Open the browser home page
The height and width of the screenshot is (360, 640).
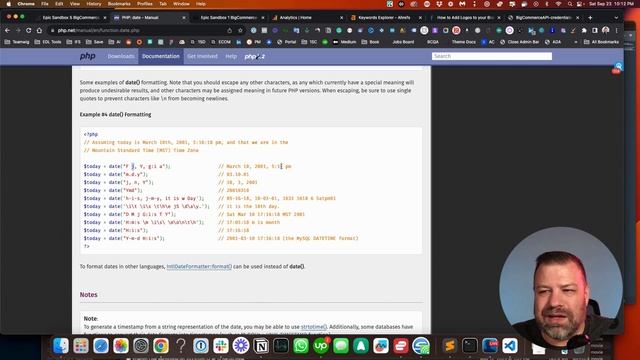(x=39, y=30)
